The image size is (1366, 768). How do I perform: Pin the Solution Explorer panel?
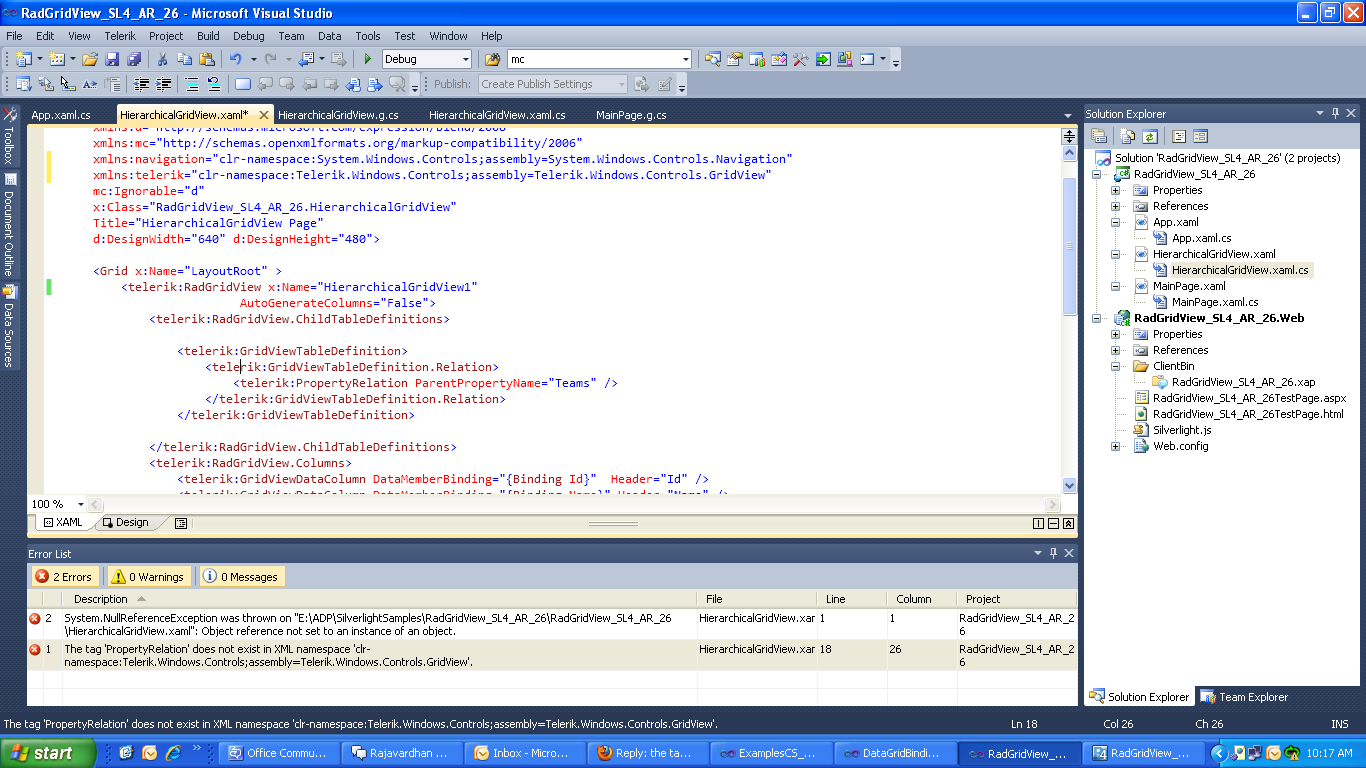click(x=1335, y=114)
